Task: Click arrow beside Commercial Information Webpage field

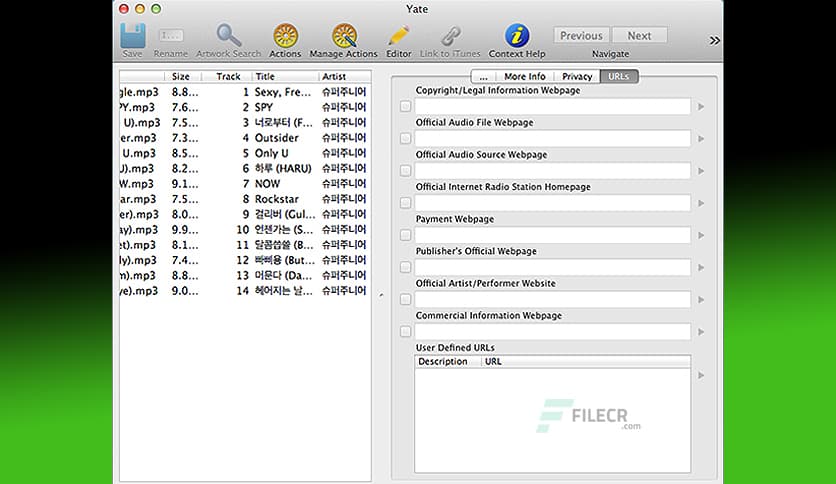Action: [x=701, y=332]
